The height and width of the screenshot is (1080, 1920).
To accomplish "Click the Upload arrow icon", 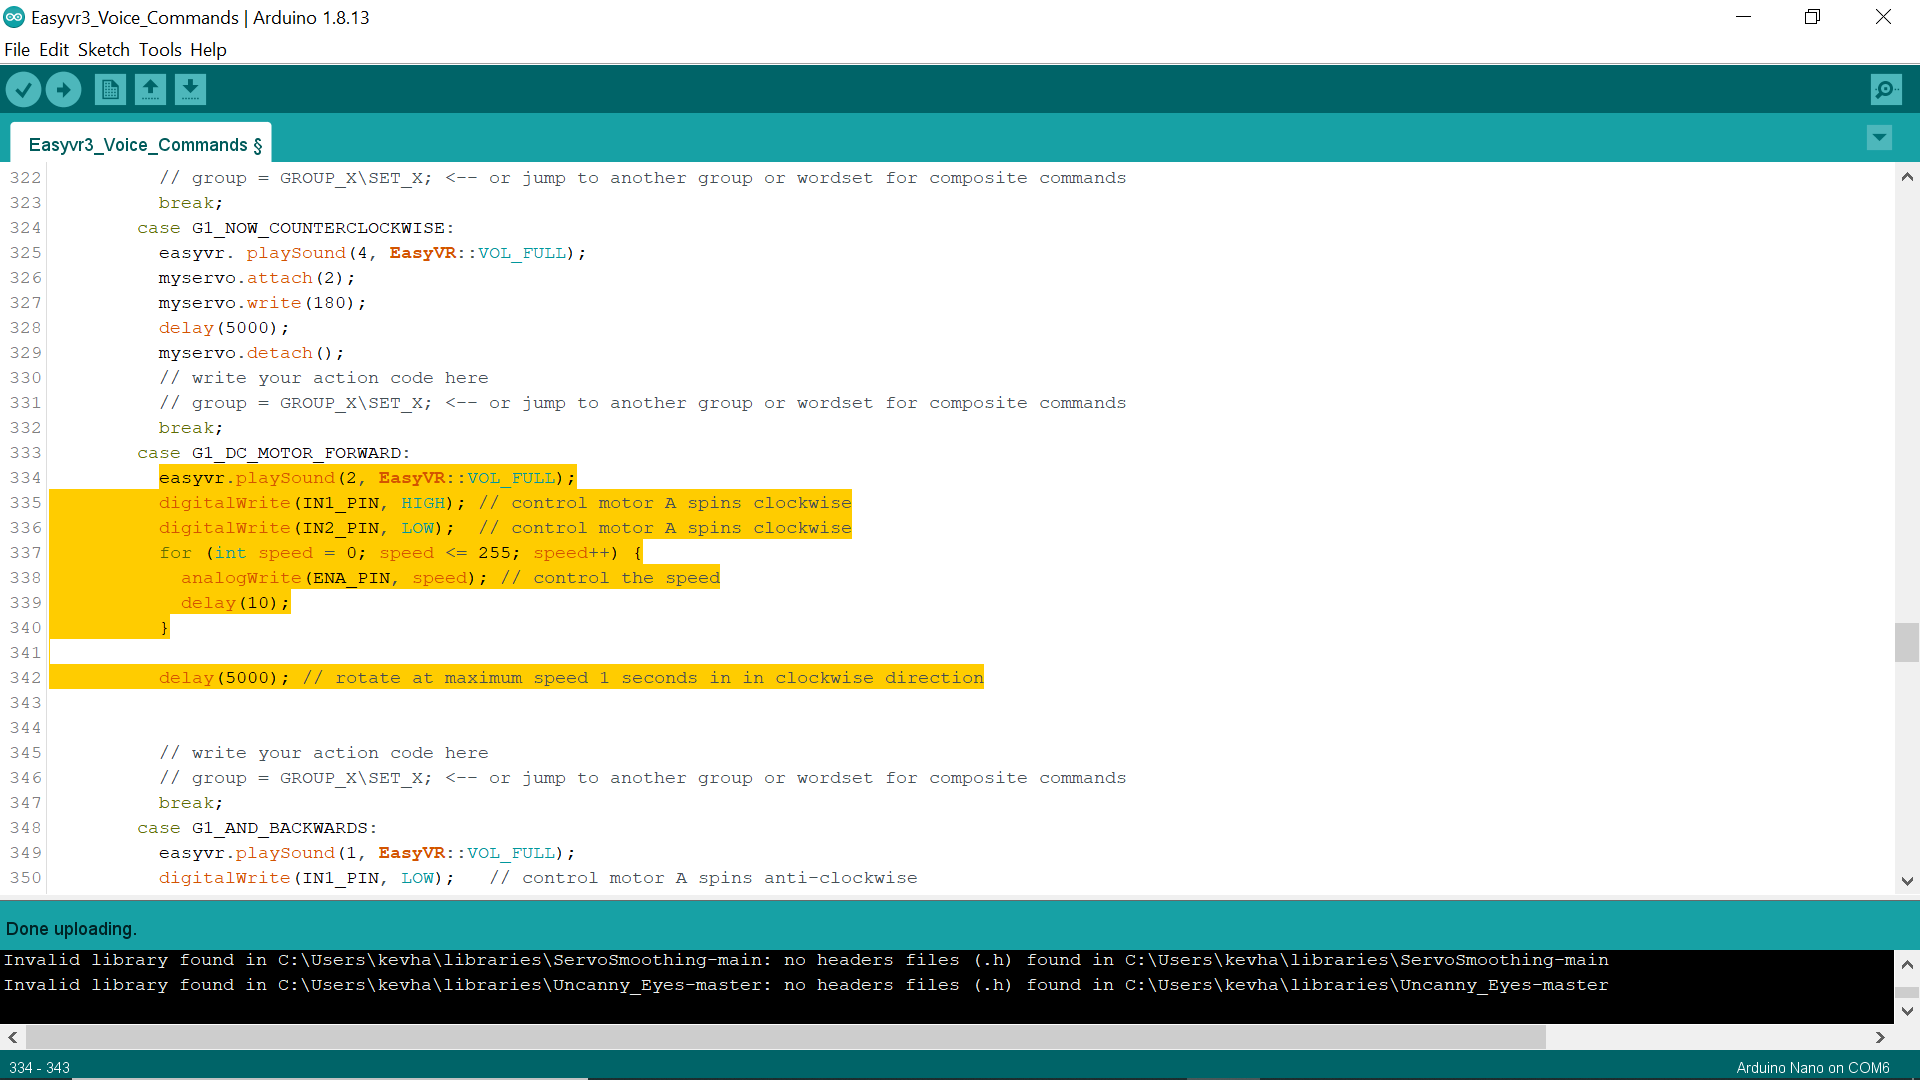I will [x=63, y=89].
